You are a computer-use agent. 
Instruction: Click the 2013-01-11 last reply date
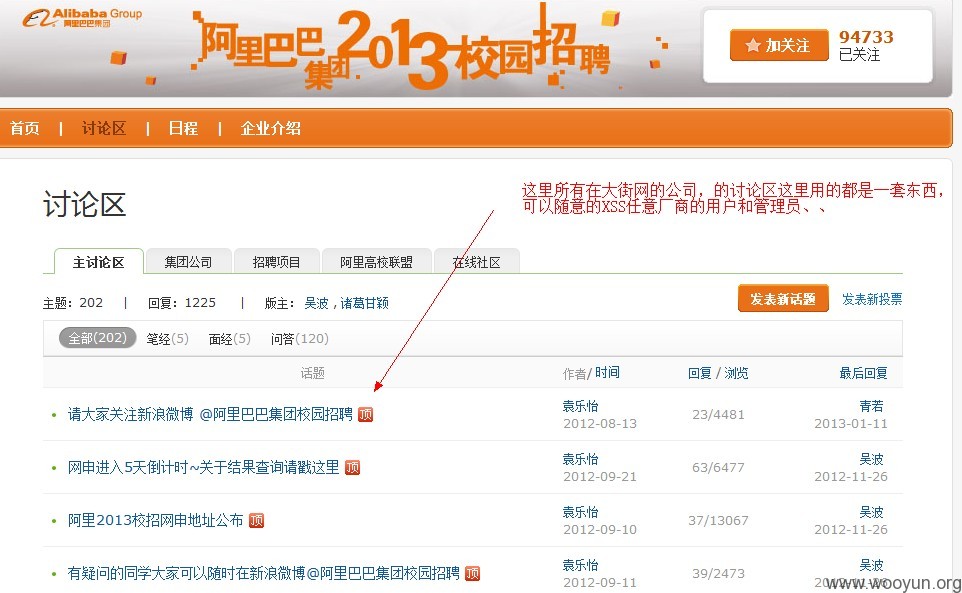(x=850, y=423)
